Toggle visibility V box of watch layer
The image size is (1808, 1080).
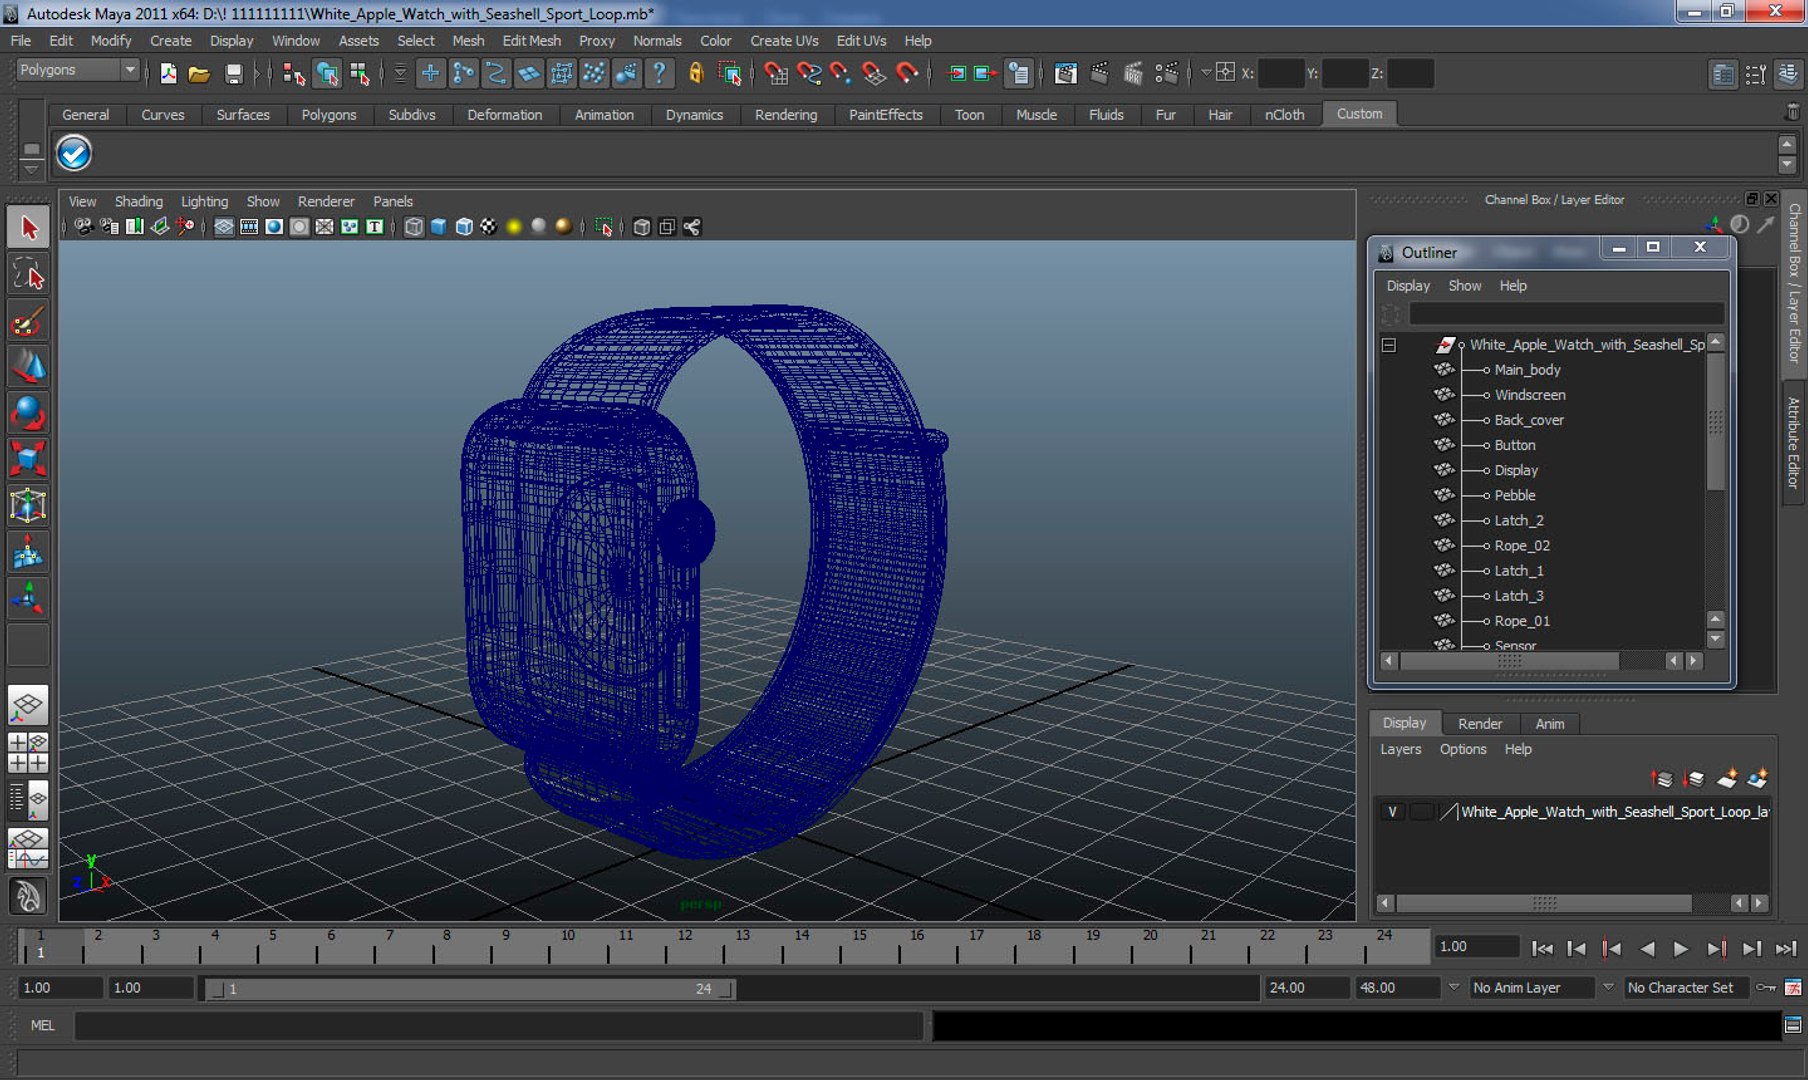1392,812
